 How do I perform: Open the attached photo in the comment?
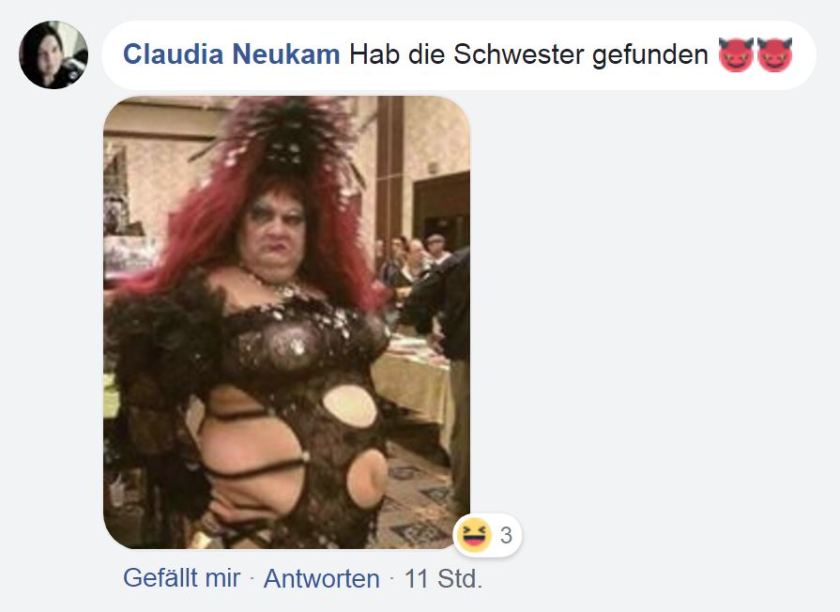[287, 322]
